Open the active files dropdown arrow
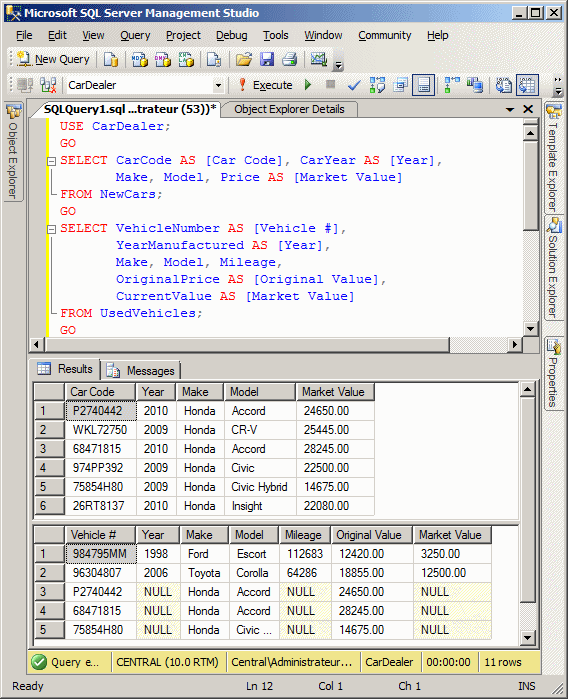Viewport: 568px width, 699px height. pyautogui.click(x=510, y=109)
